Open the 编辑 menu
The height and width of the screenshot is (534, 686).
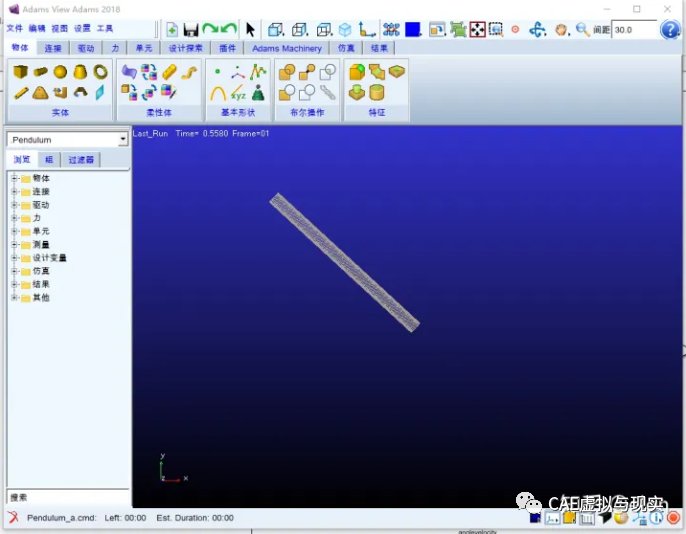click(37, 28)
